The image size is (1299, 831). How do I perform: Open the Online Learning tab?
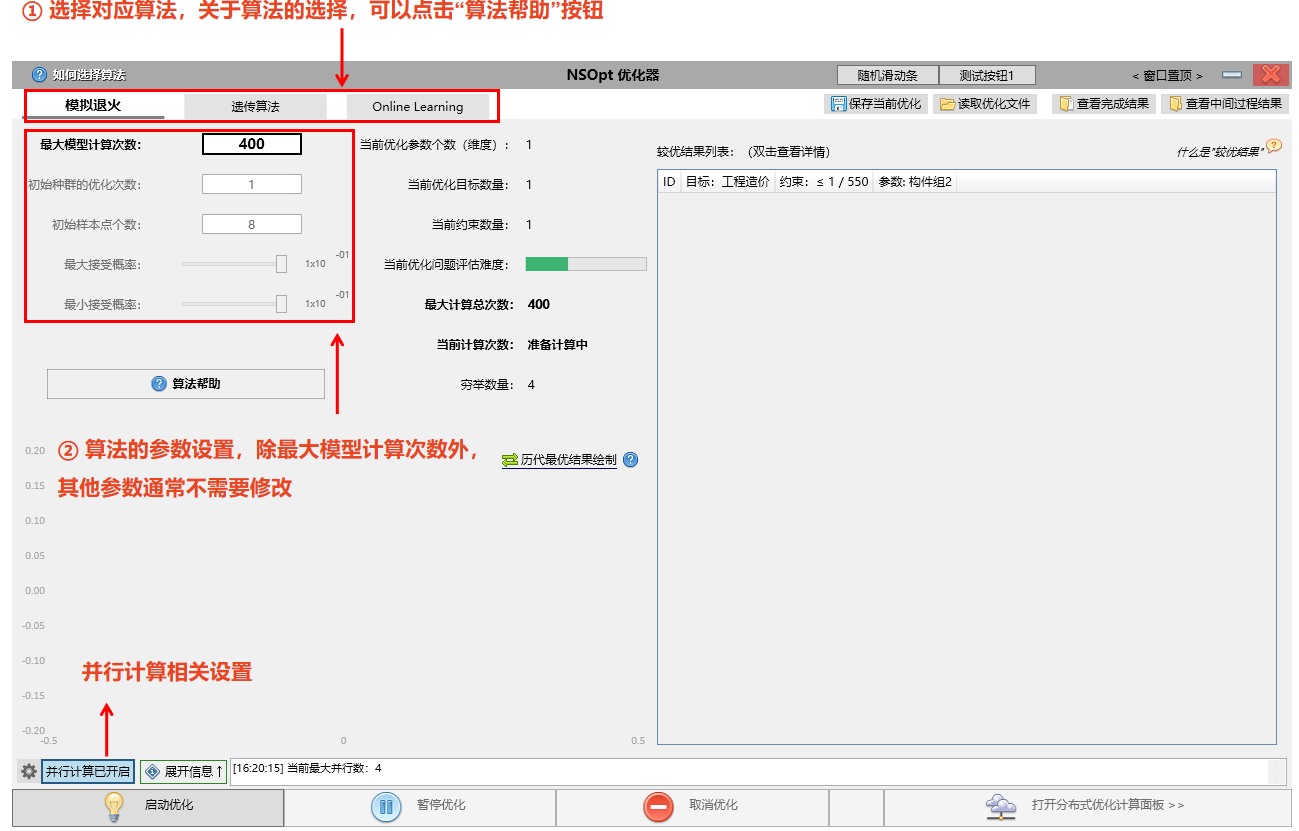(418, 106)
